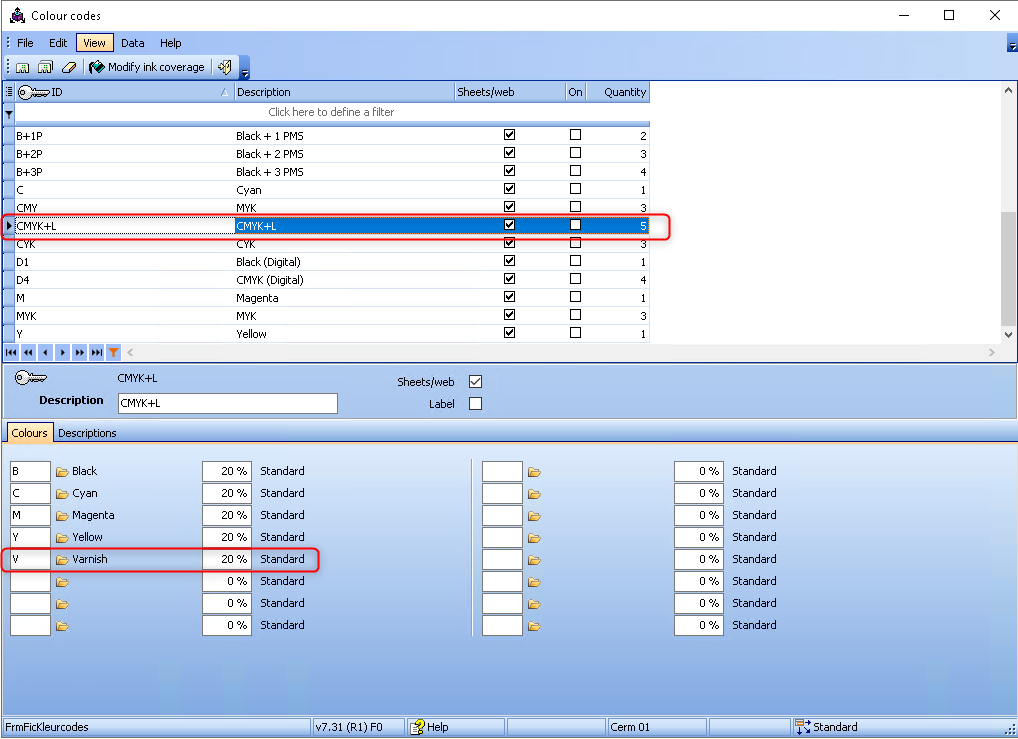Go back one page of records
Viewport: 1018px width, 739px height.
[28, 353]
